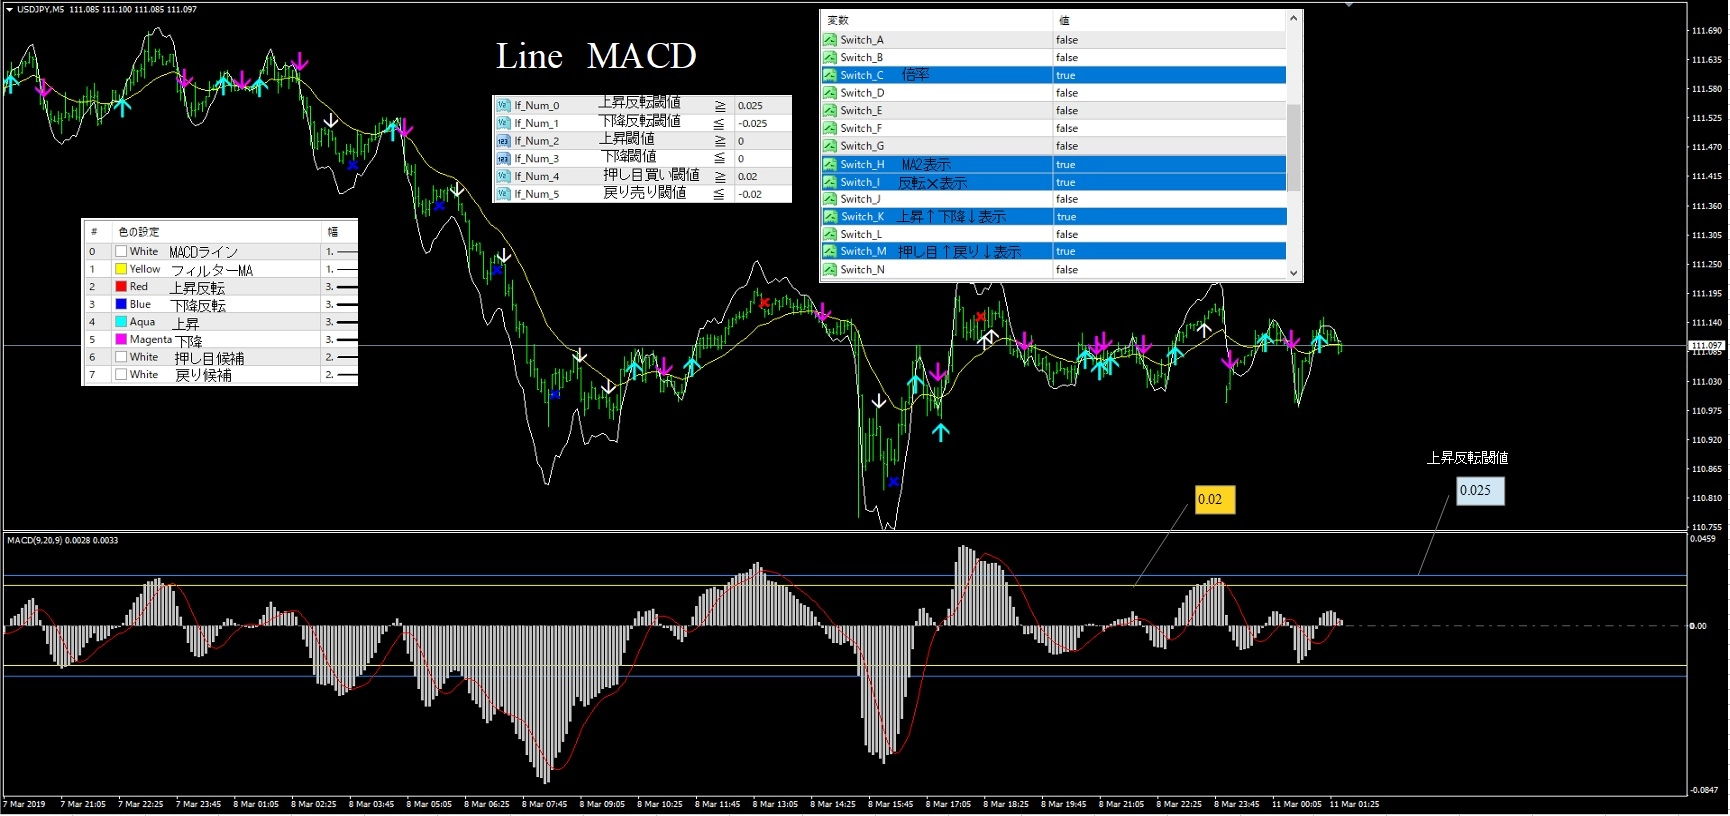Click the If_Num_3 integer parameter icon
This screenshot has width=1730, height=816.
pos(504,158)
